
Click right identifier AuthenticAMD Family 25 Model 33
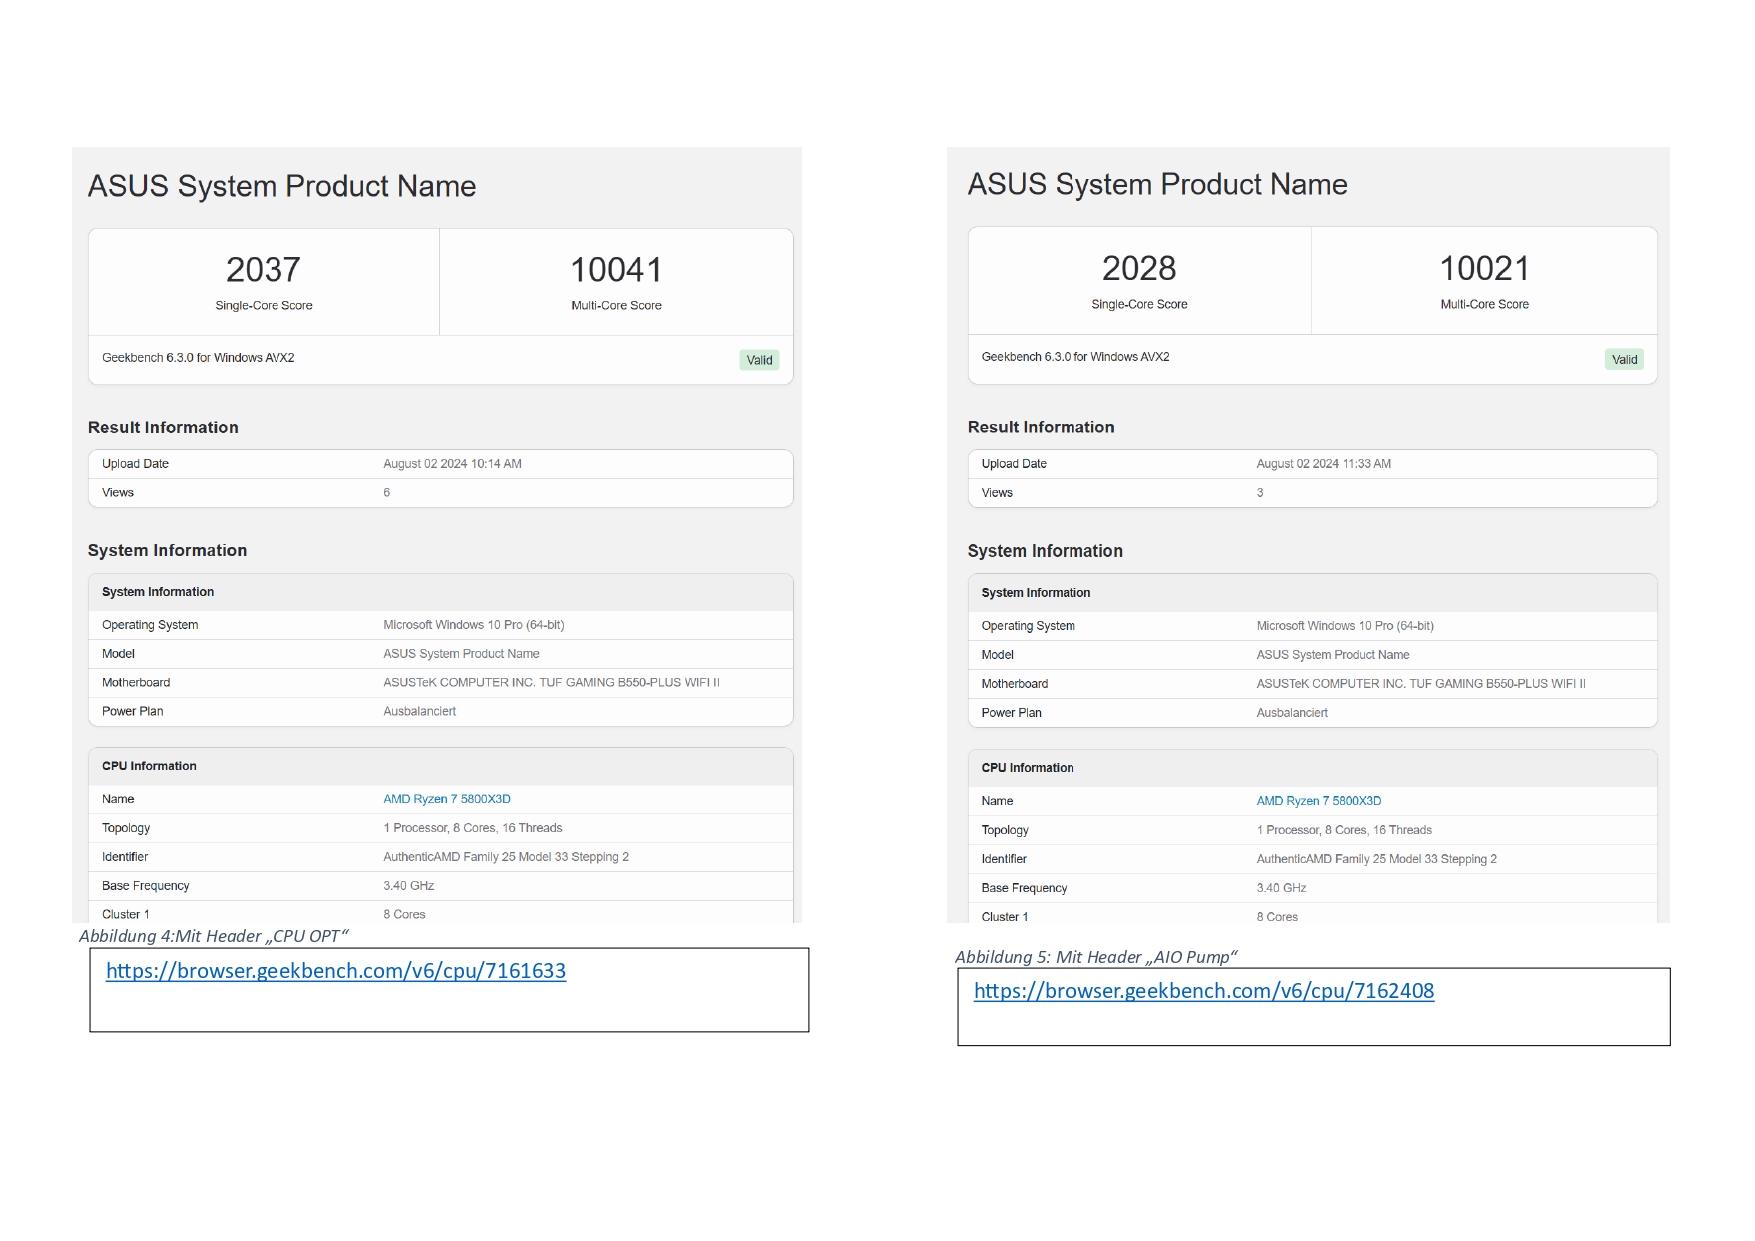coord(1377,859)
